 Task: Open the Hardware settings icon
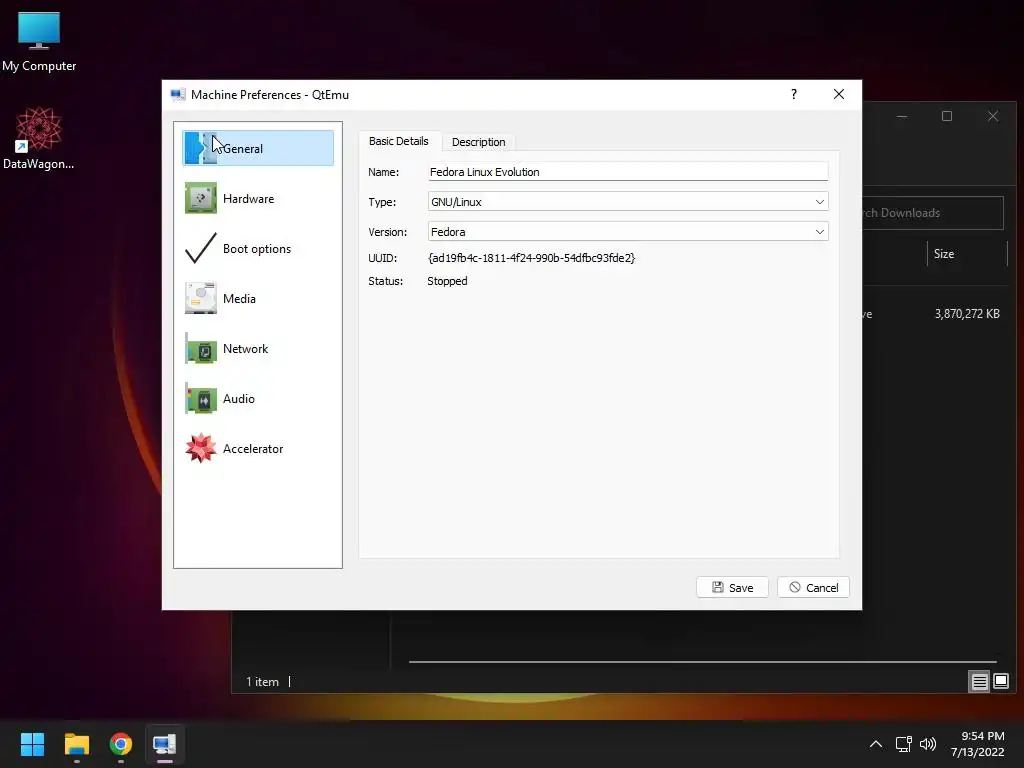200,199
